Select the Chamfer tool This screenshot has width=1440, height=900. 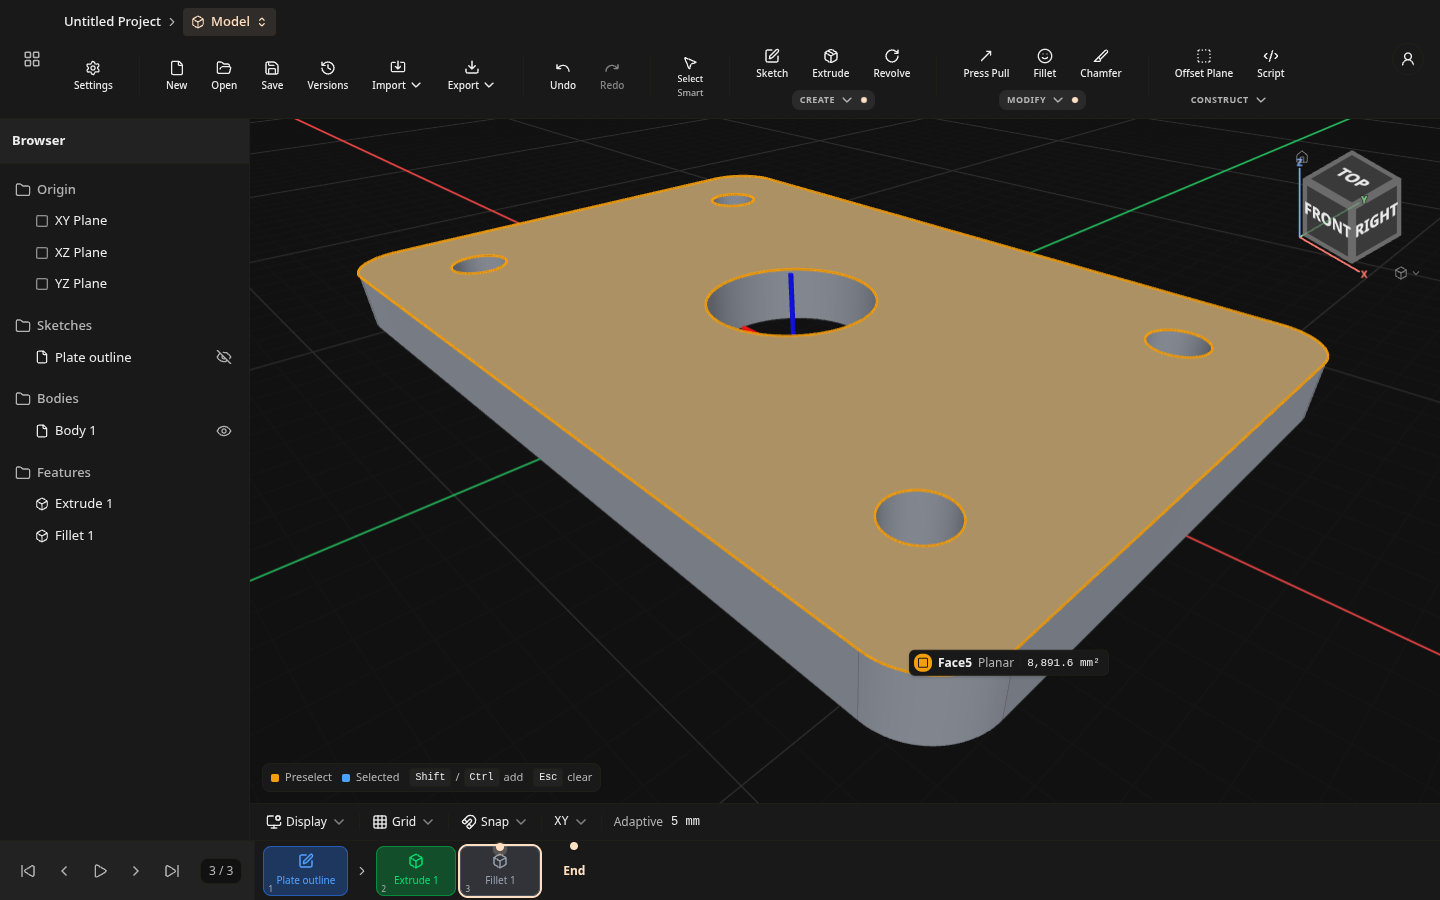pos(1101,63)
